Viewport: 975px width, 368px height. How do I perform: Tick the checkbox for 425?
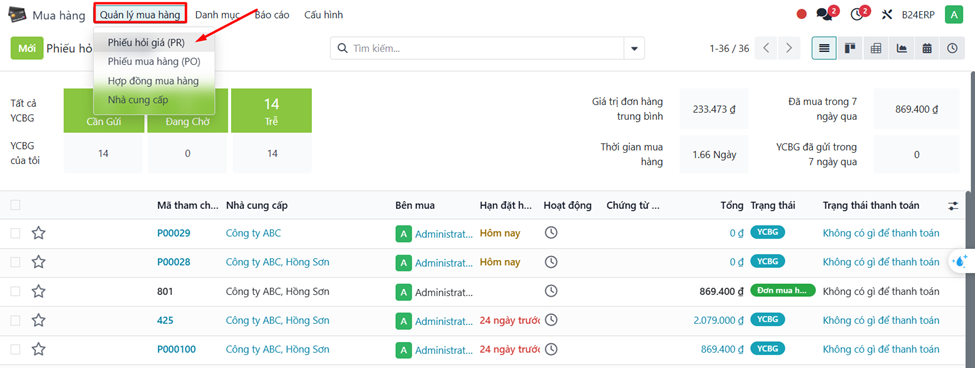(x=16, y=320)
